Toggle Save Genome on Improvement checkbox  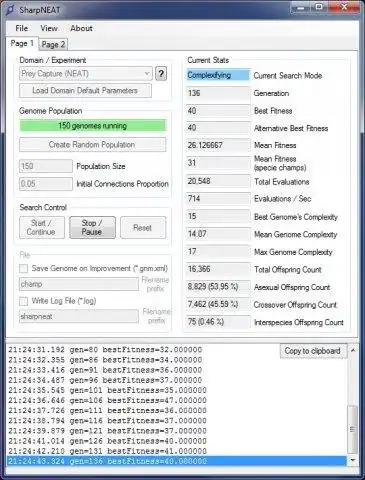(24, 268)
